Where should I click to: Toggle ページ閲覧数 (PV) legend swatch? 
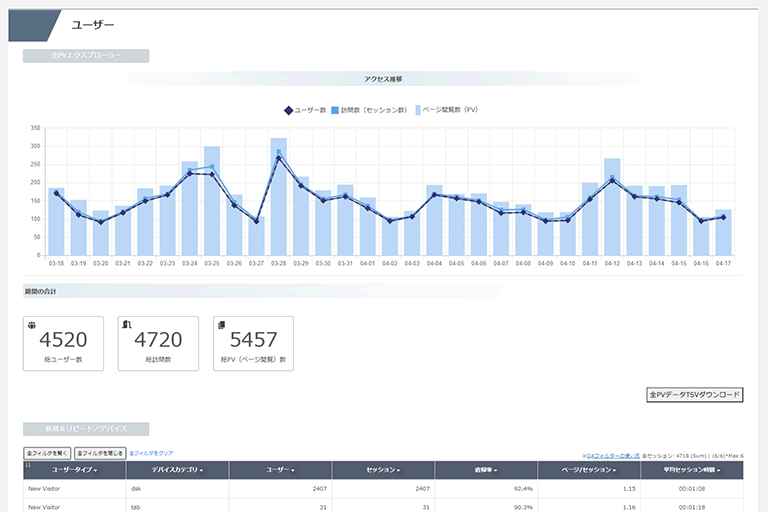pyautogui.click(x=418, y=110)
